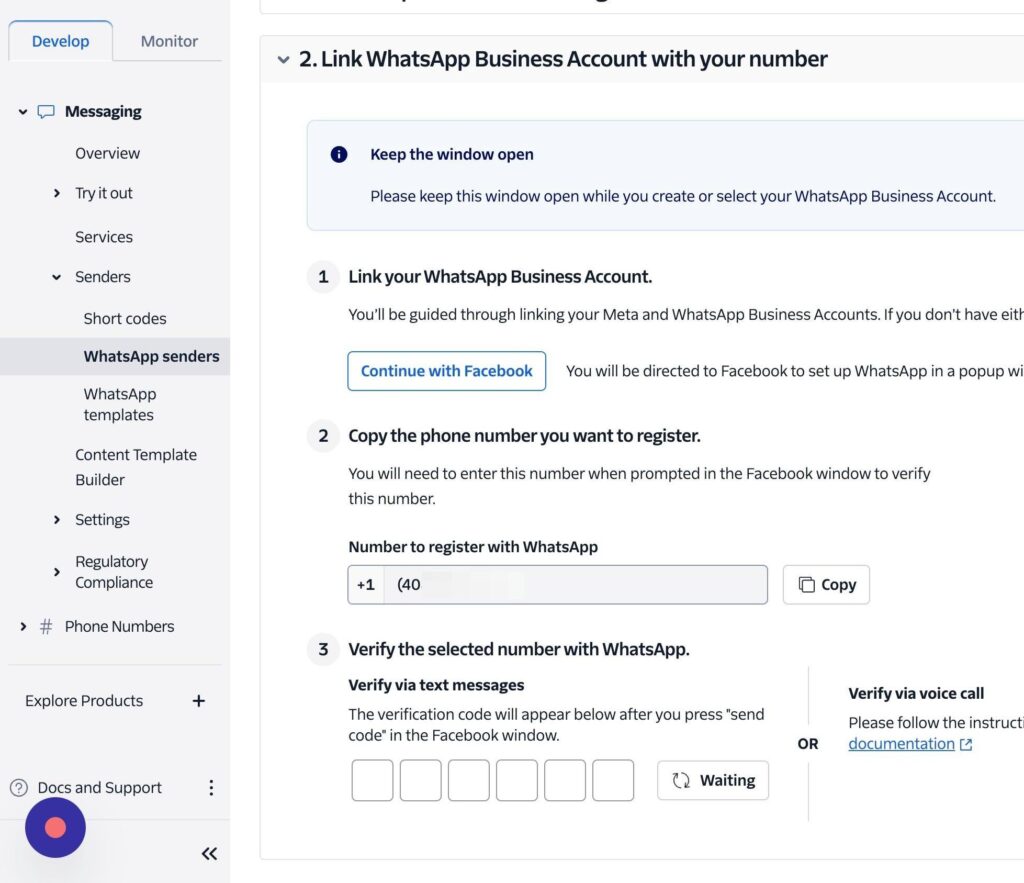Image resolution: width=1024 pixels, height=883 pixels.
Task: Click the first verification code digit box
Action: tap(372, 780)
